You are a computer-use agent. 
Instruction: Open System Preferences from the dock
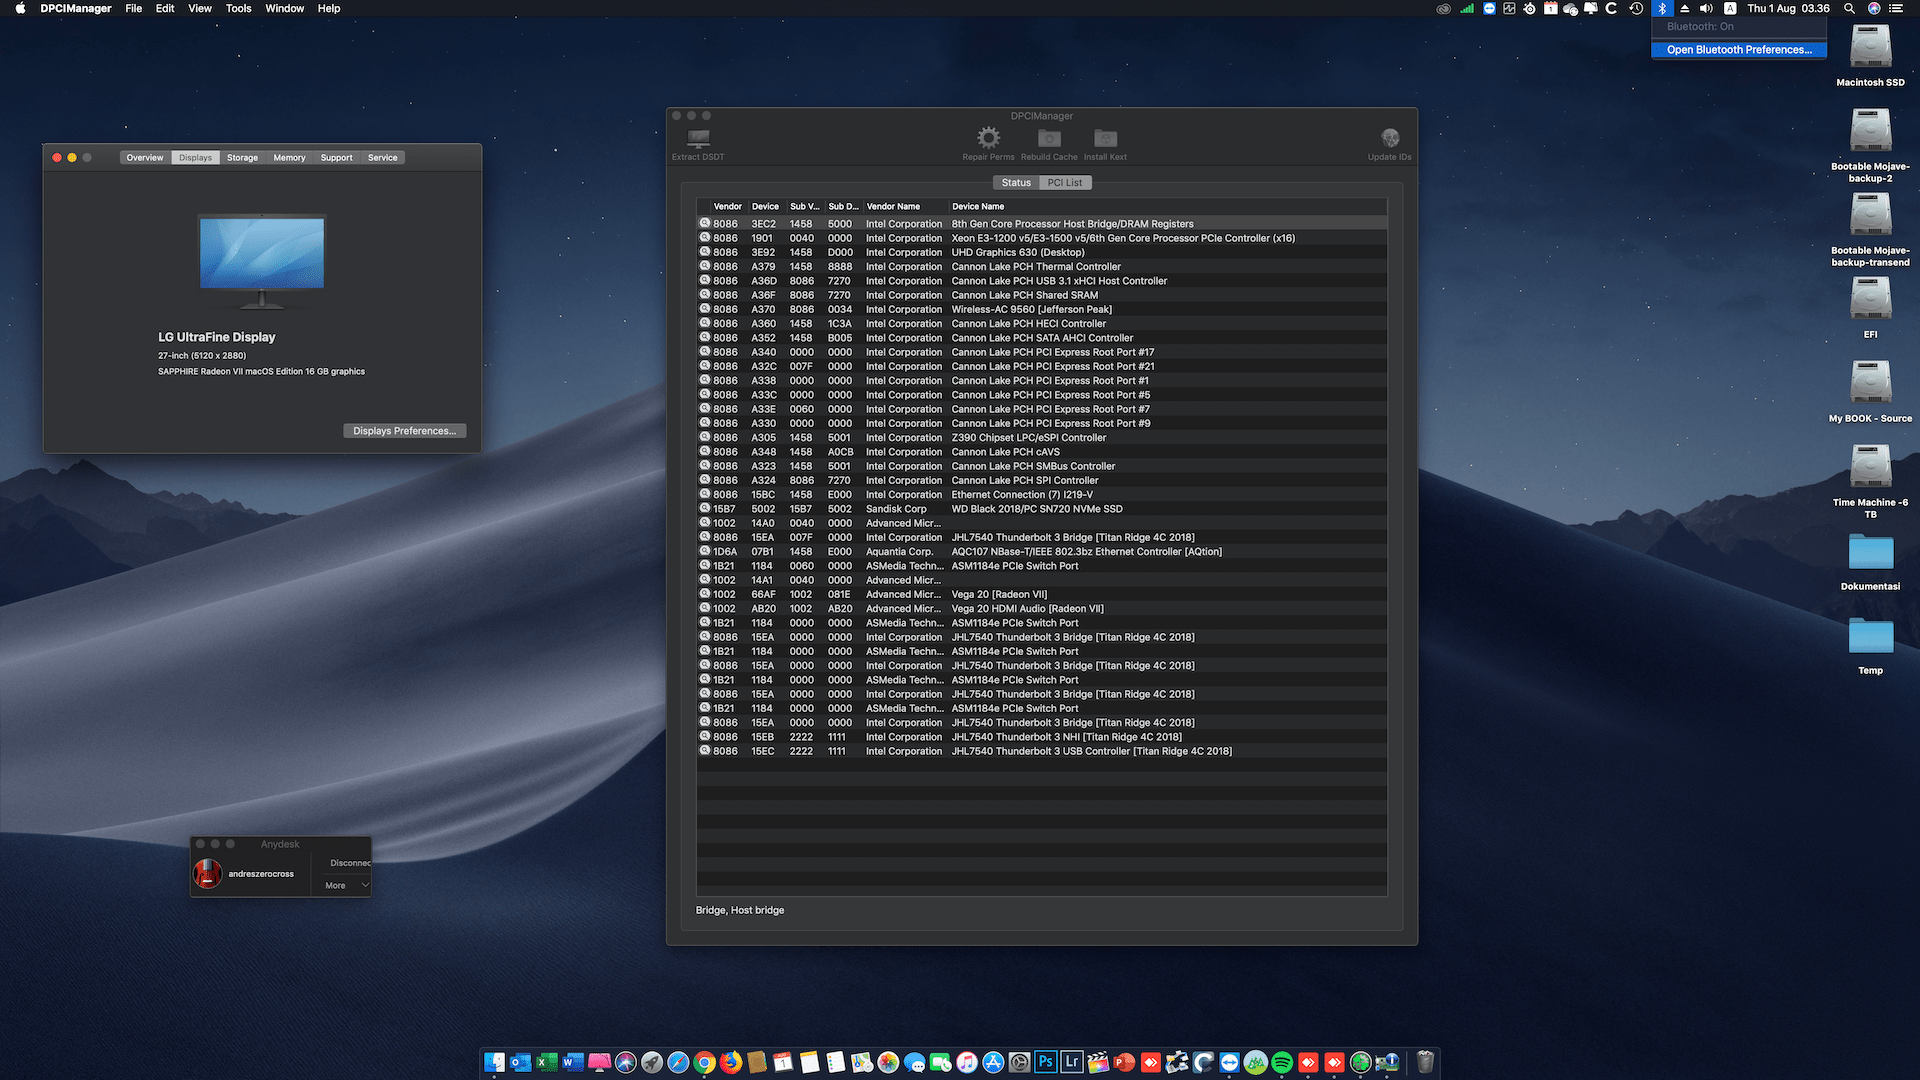pyautogui.click(x=1019, y=1062)
